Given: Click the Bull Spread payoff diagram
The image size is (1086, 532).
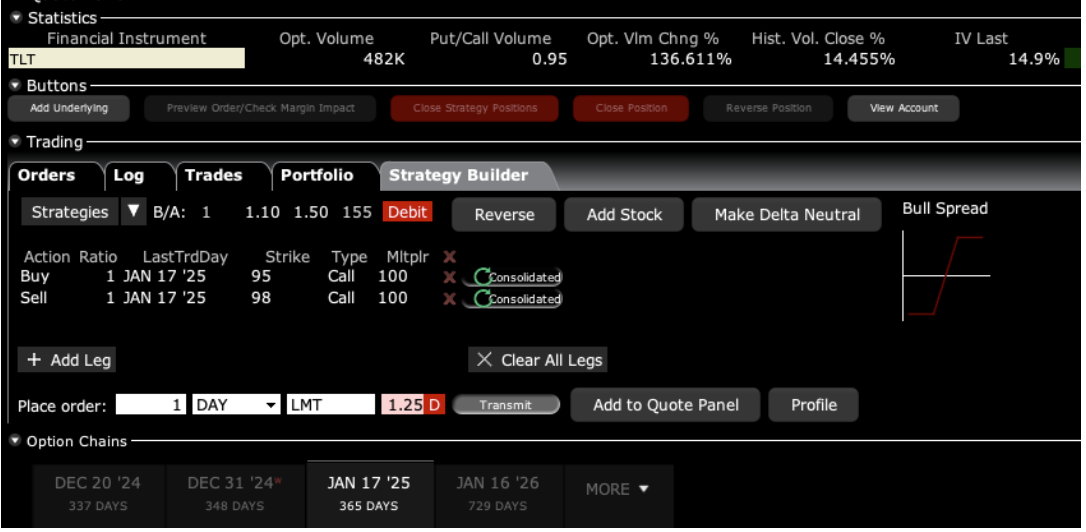Looking at the screenshot, I should (x=945, y=276).
